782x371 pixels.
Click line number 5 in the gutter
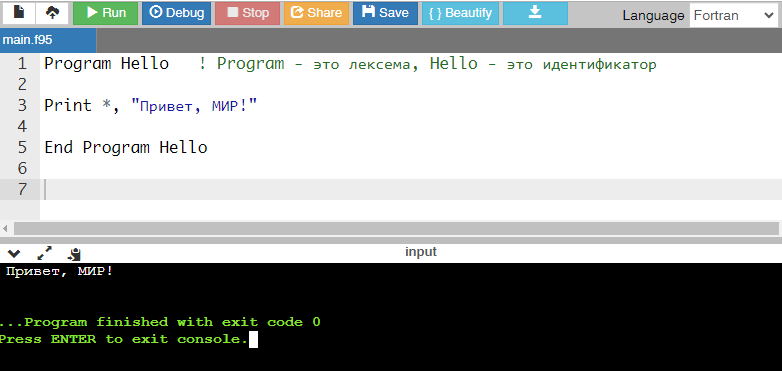coord(22,148)
